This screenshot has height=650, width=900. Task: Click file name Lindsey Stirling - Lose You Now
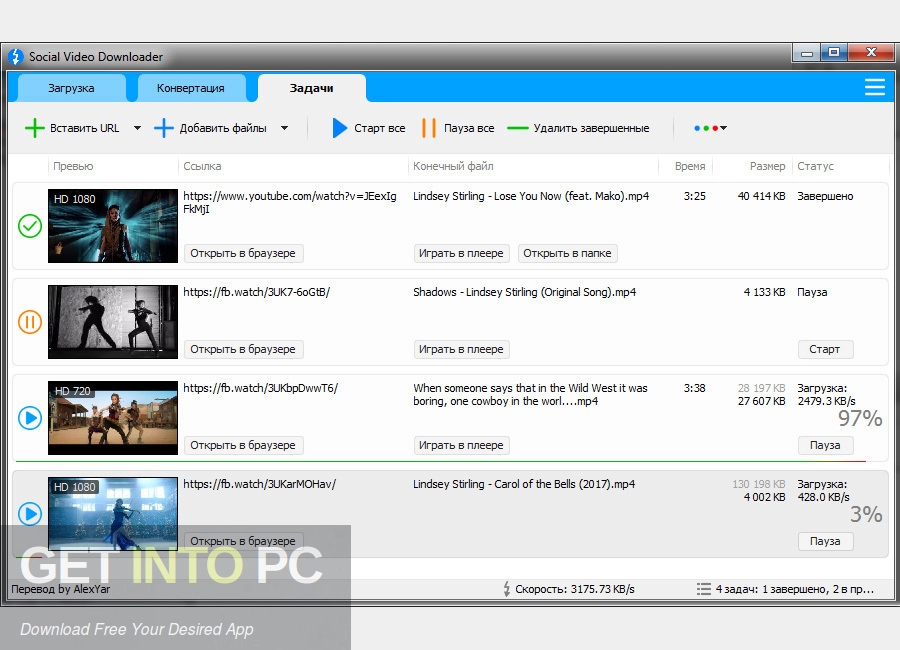coord(531,196)
